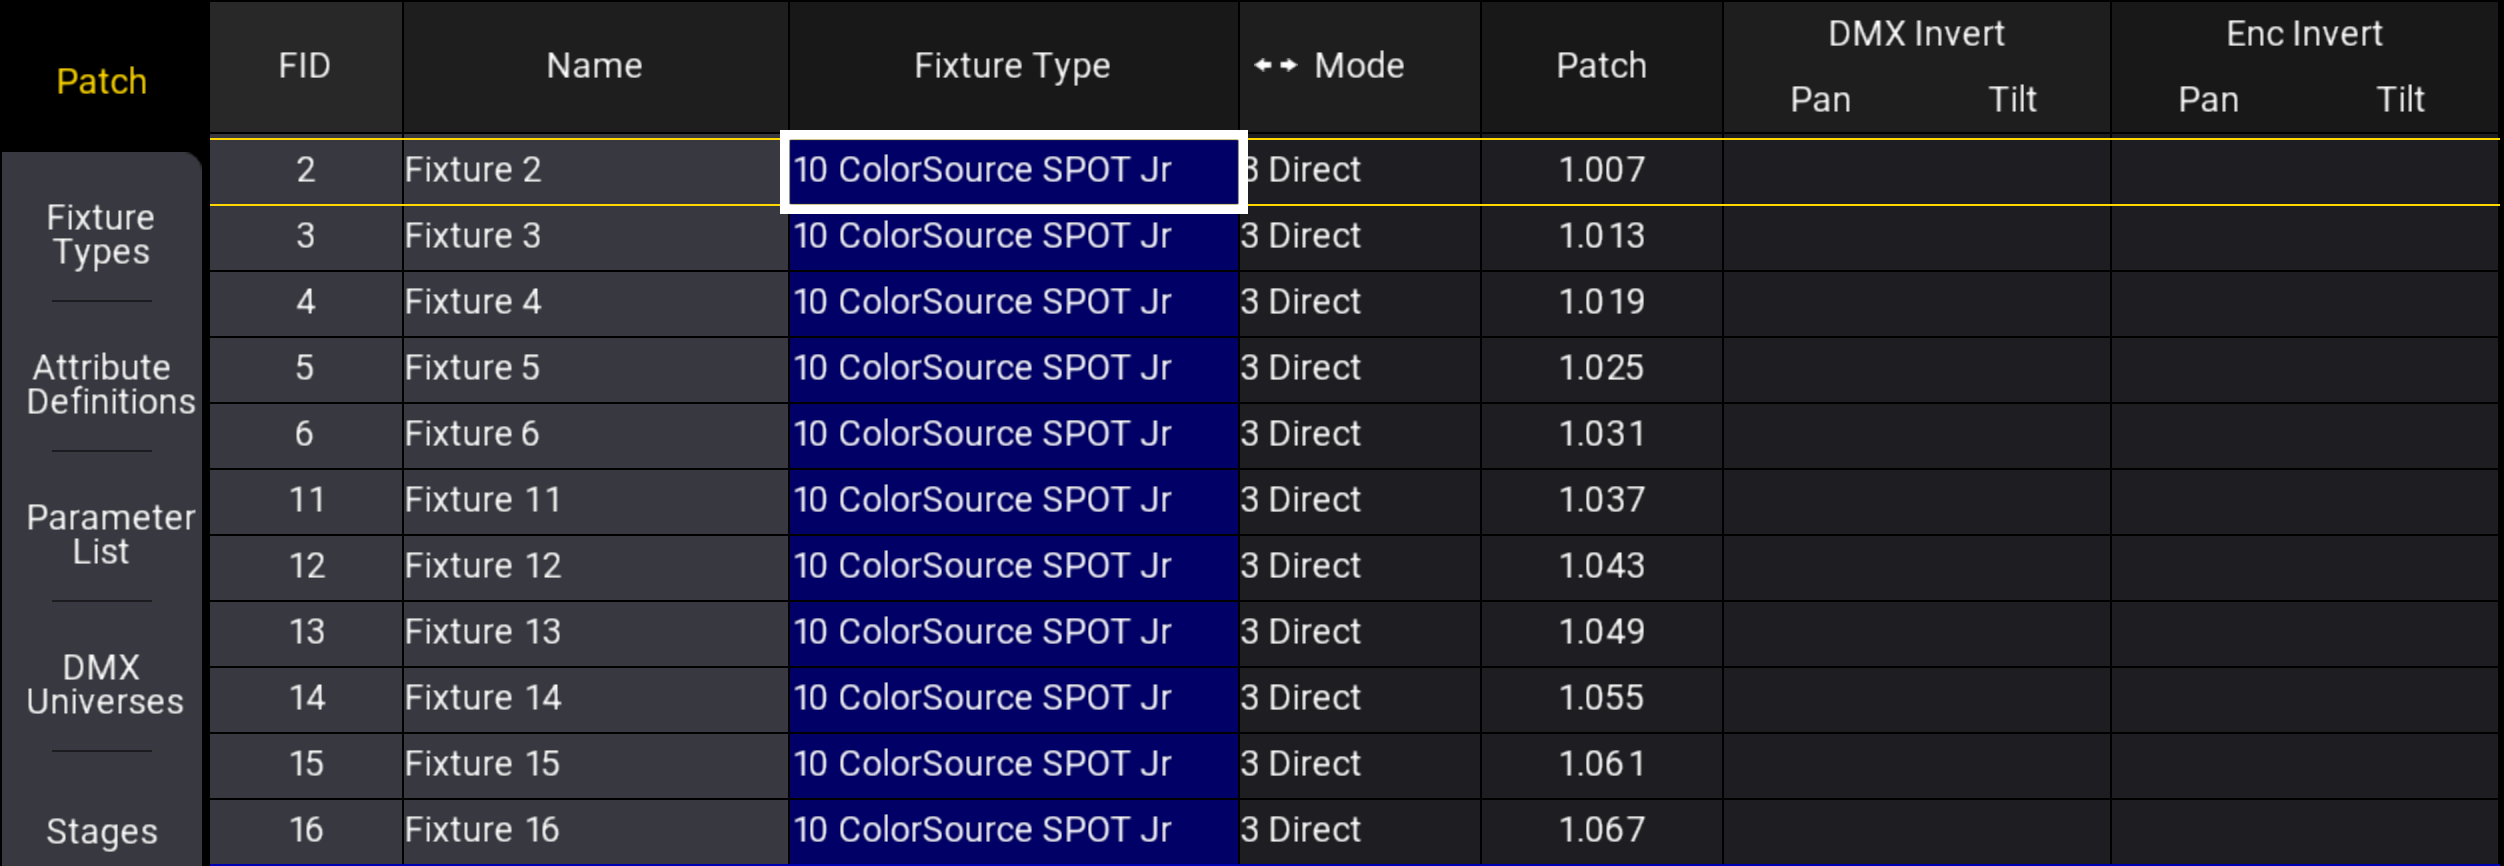Click FID cell number 16

pos(305,830)
